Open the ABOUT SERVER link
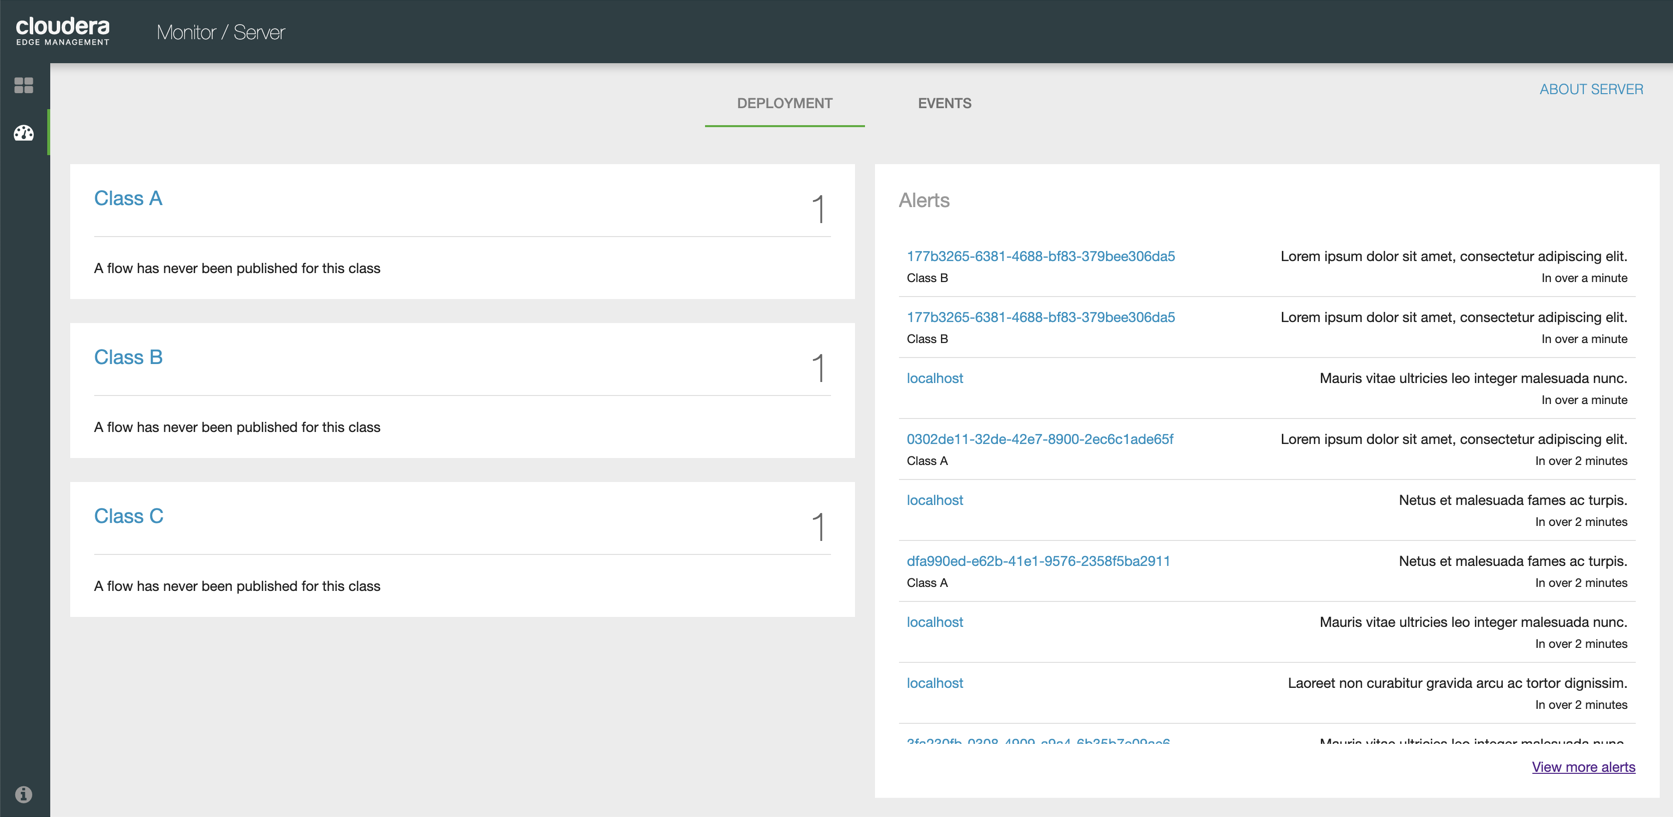1673x817 pixels. point(1590,89)
